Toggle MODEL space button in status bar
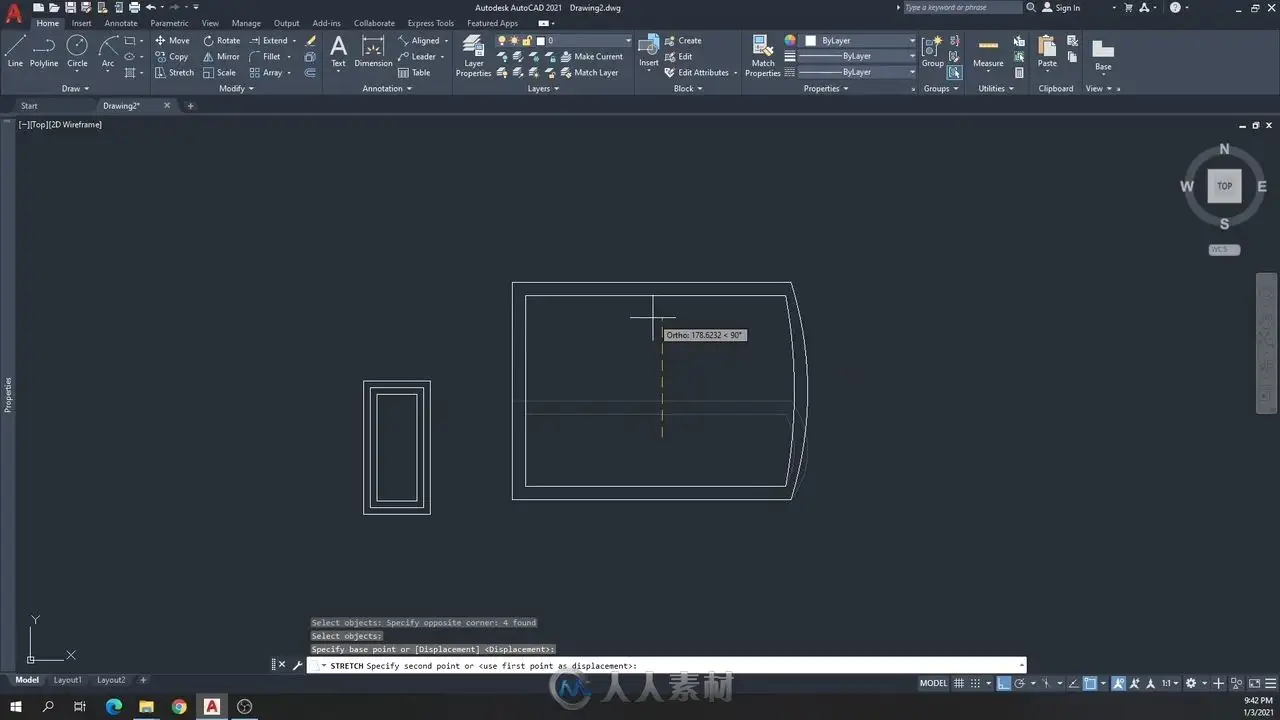The width and height of the screenshot is (1280, 720). pyautogui.click(x=933, y=684)
